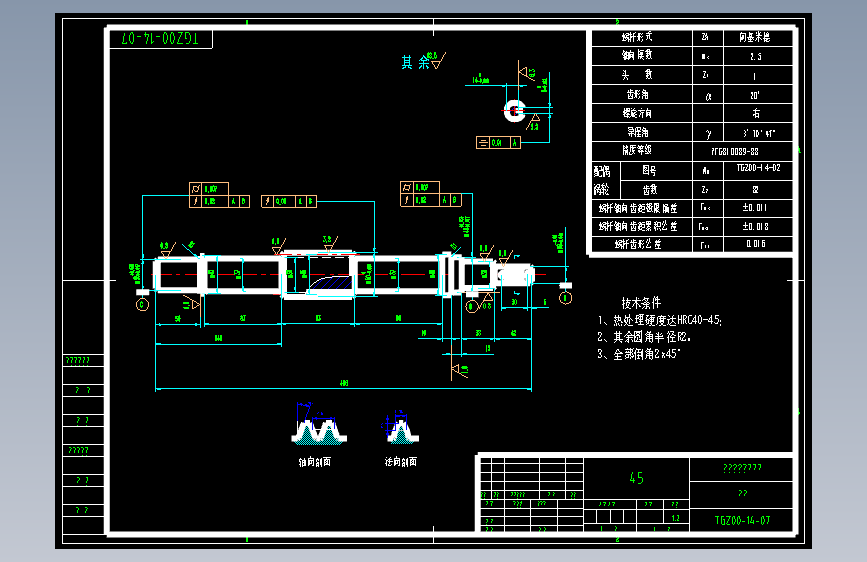Select note 3 about chamfer 2×45°
The width and height of the screenshot is (867, 562).
pos(639,354)
